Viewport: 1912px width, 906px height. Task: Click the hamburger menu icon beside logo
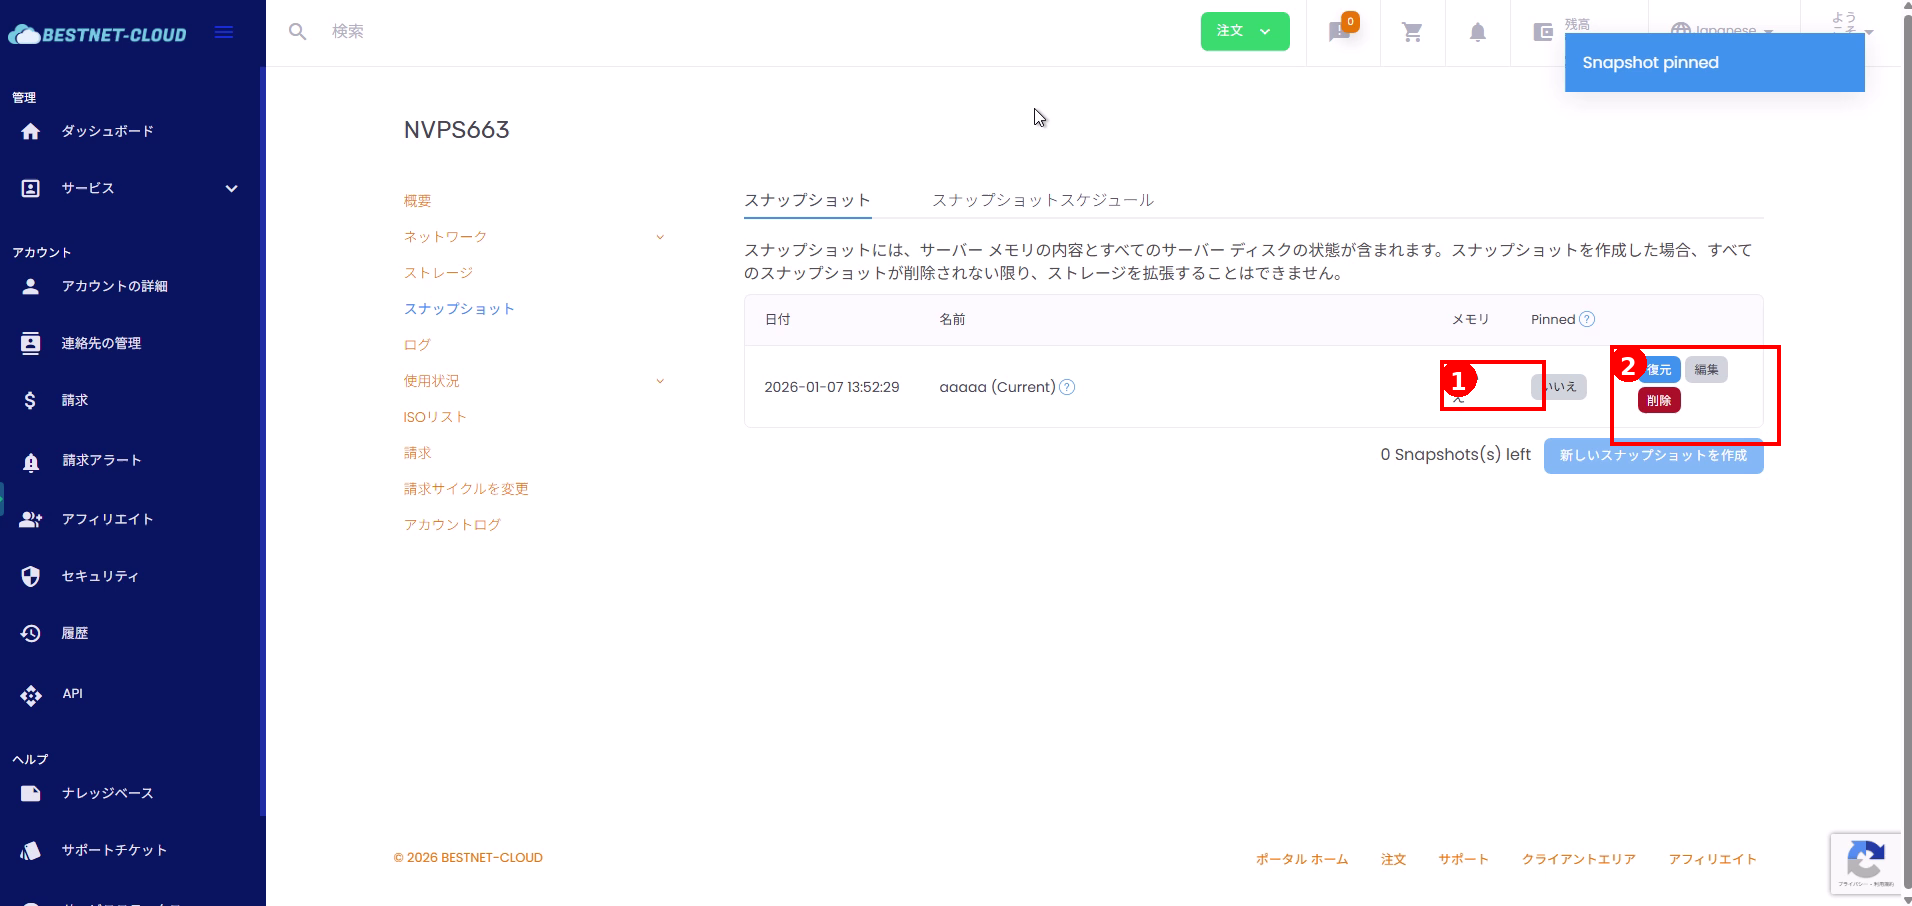224,33
